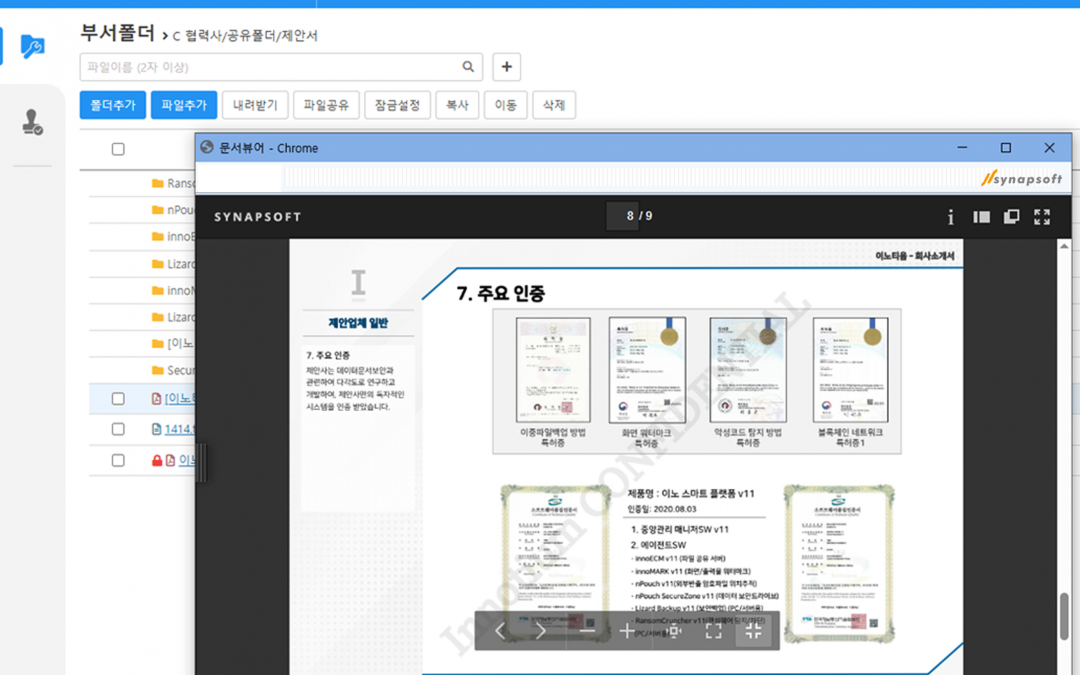Click the sidebar collapse handle on viewer left edge

[x=202, y=462]
